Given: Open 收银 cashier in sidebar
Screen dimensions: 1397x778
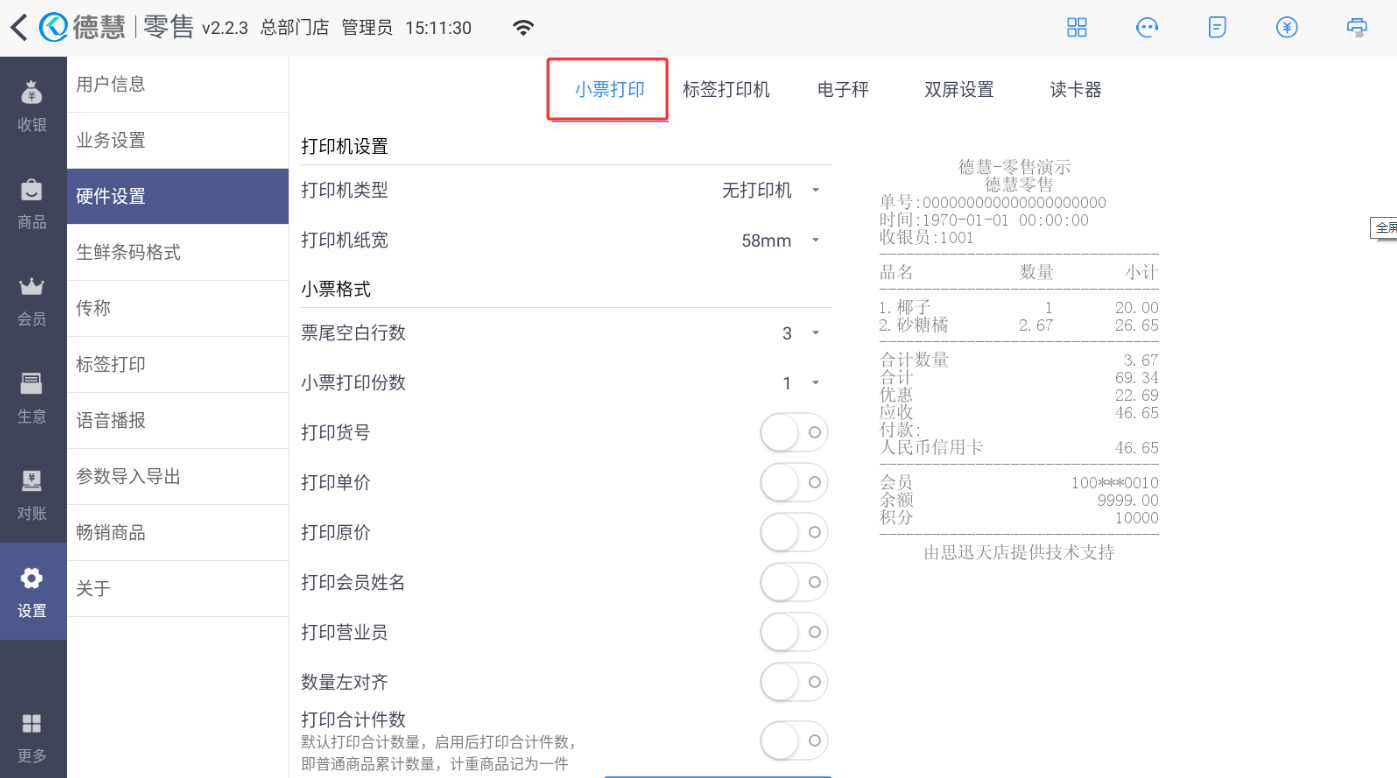Looking at the screenshot, I should pyautogui.click(x=32, y=105).
